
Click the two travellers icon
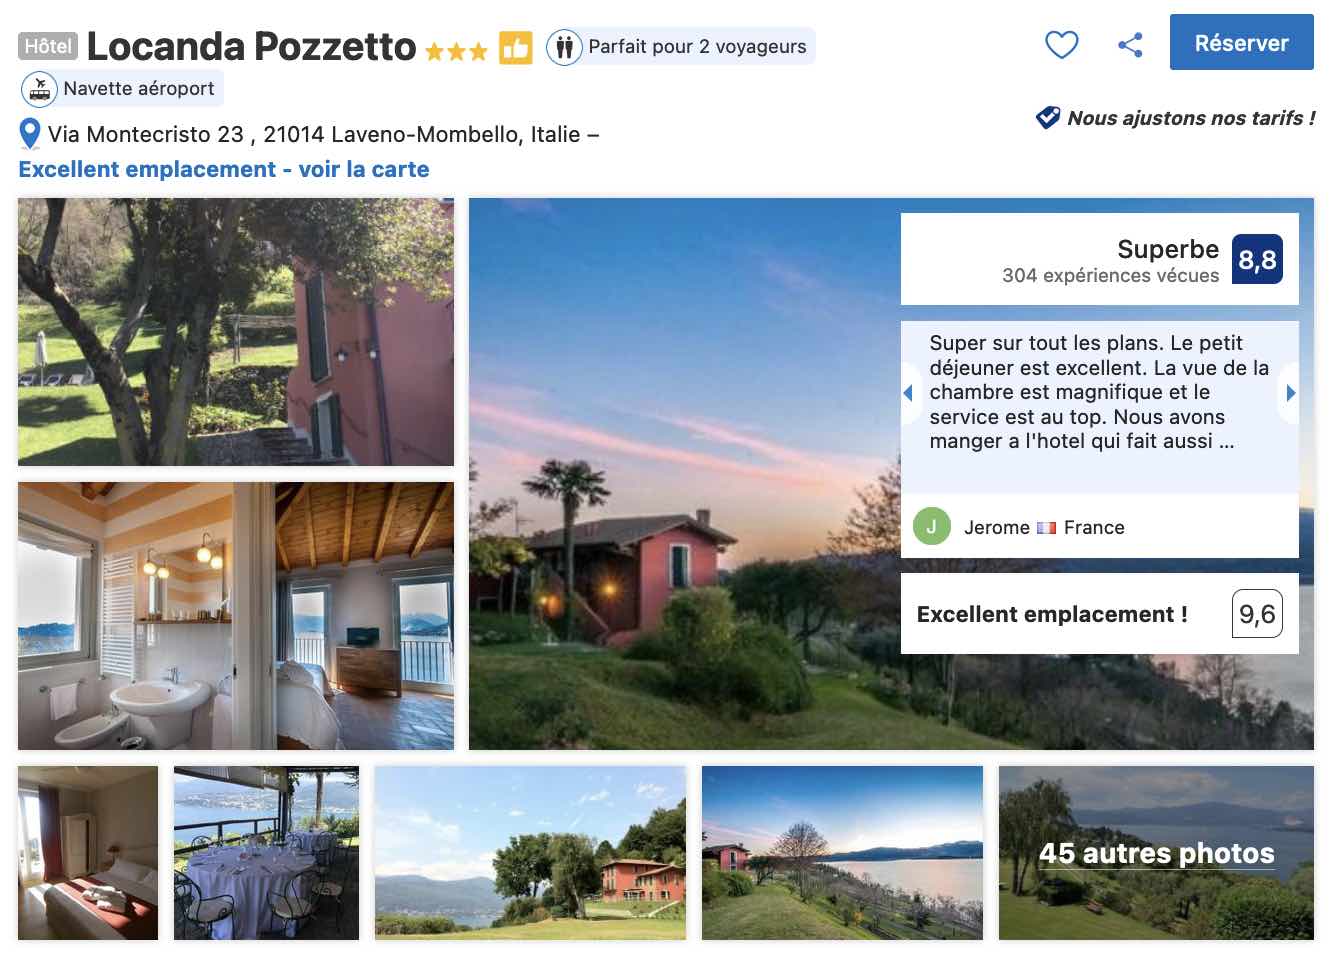tap(564, 47)
